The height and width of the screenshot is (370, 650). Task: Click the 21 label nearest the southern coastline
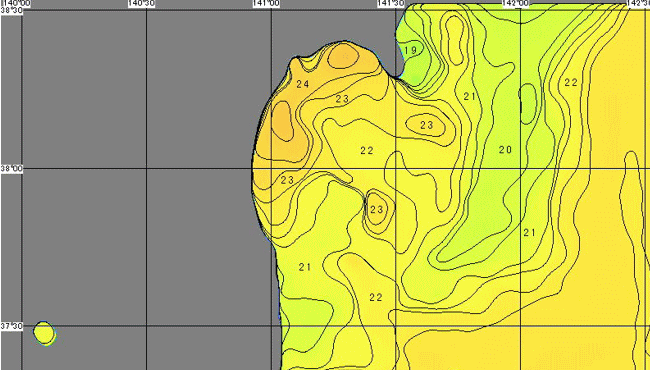click(305, 267)
